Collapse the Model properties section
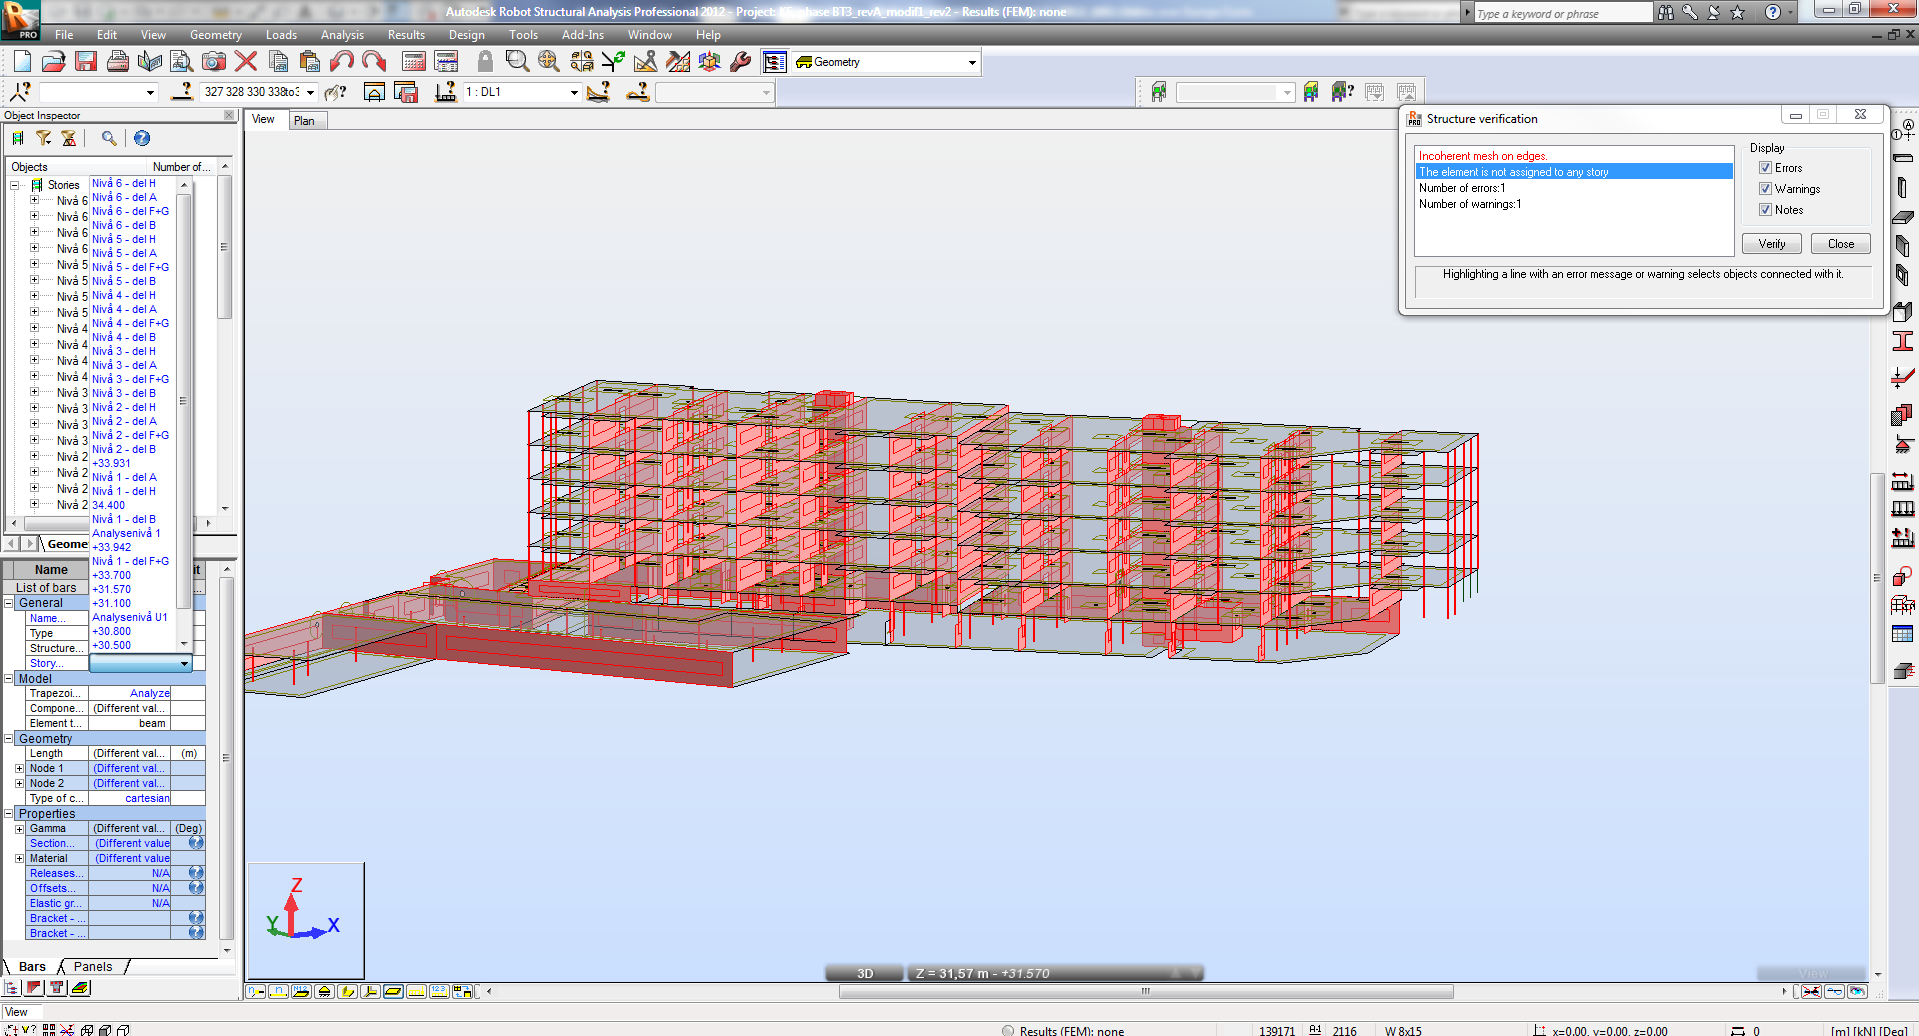The image size is (1919, 1036). (9, 678)
